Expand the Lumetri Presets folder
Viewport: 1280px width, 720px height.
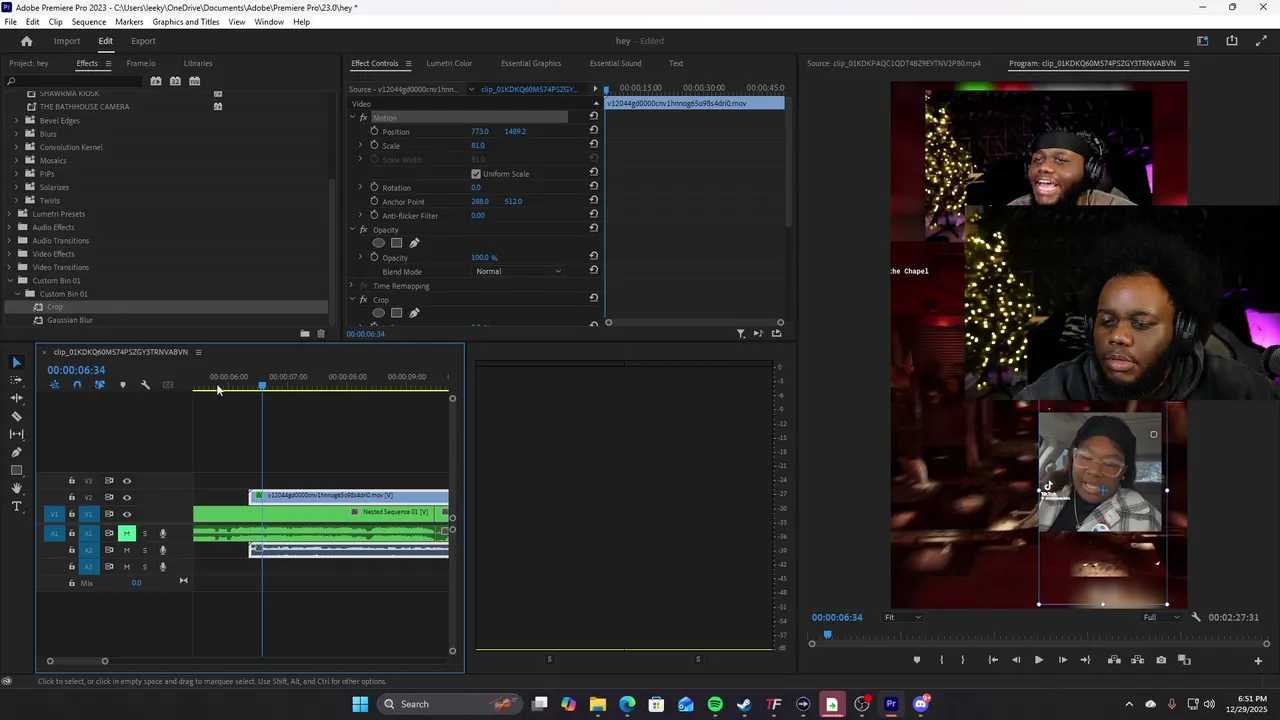(10, 214)
